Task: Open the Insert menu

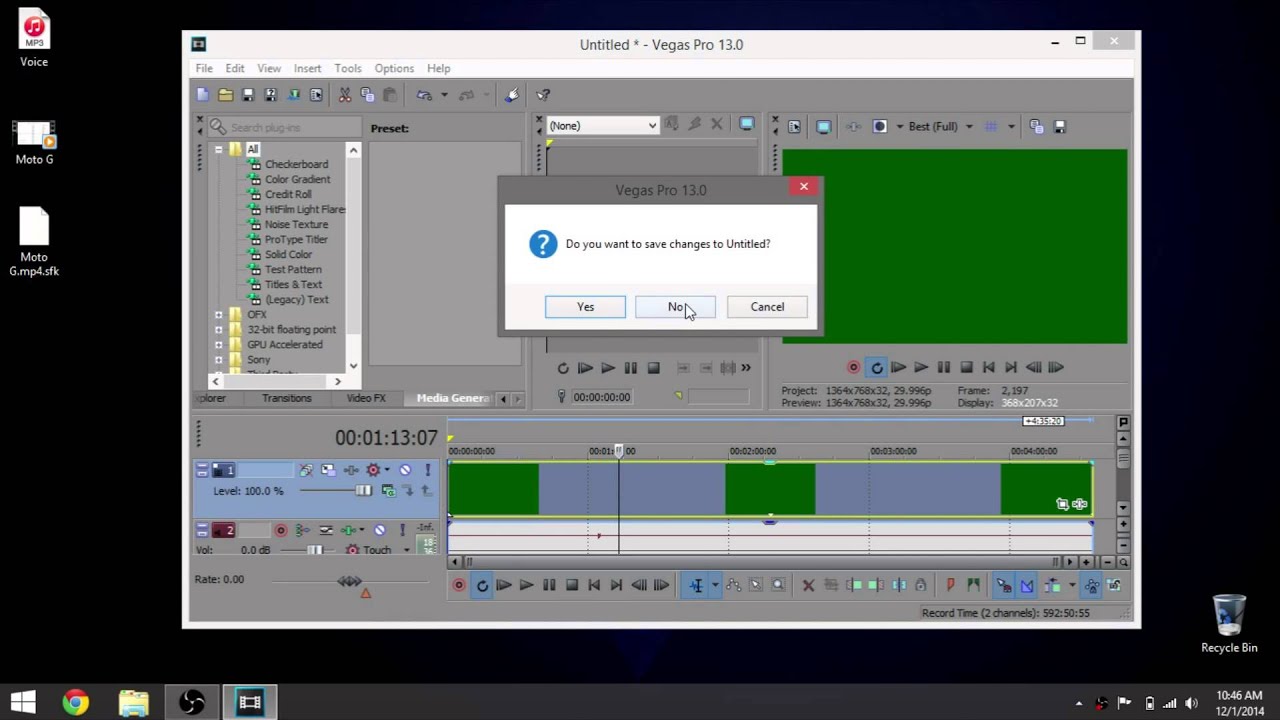Action: pos(307,68)
